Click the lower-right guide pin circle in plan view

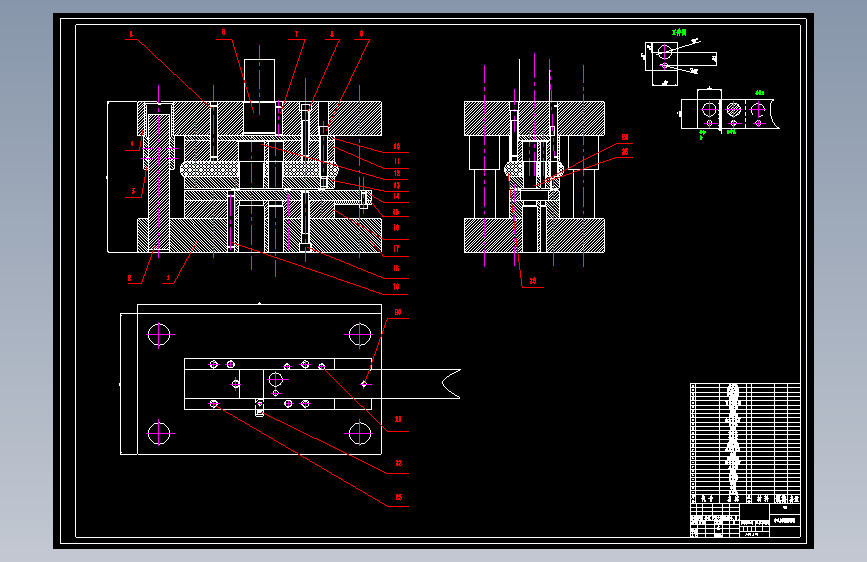coord(360,433)
